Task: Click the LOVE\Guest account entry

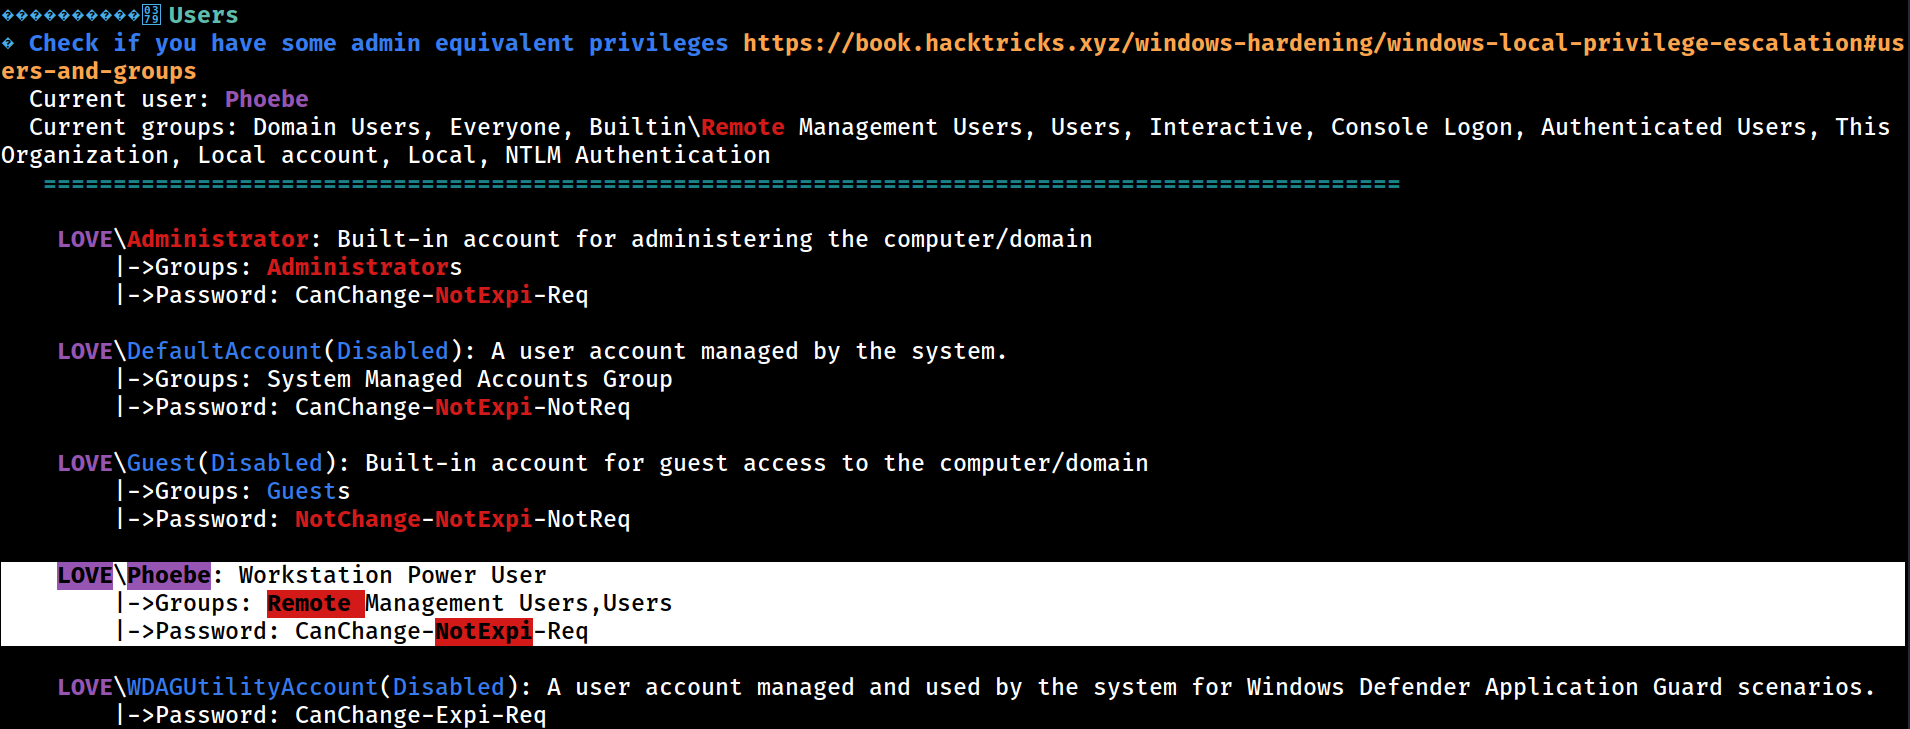Action: (127, 463)
